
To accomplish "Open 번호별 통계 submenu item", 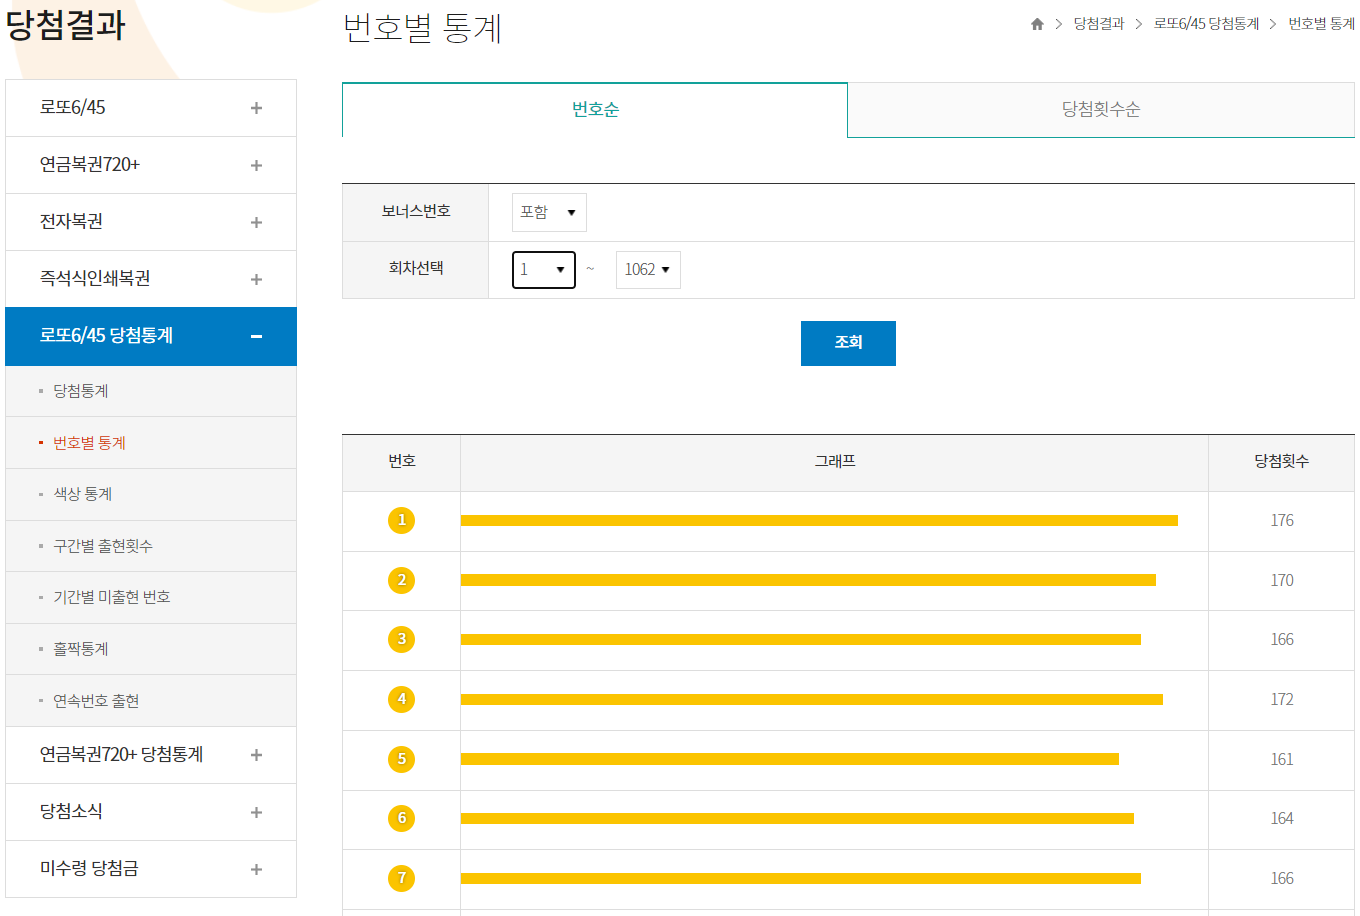I will pyautogui.click(x=89, y=443).
